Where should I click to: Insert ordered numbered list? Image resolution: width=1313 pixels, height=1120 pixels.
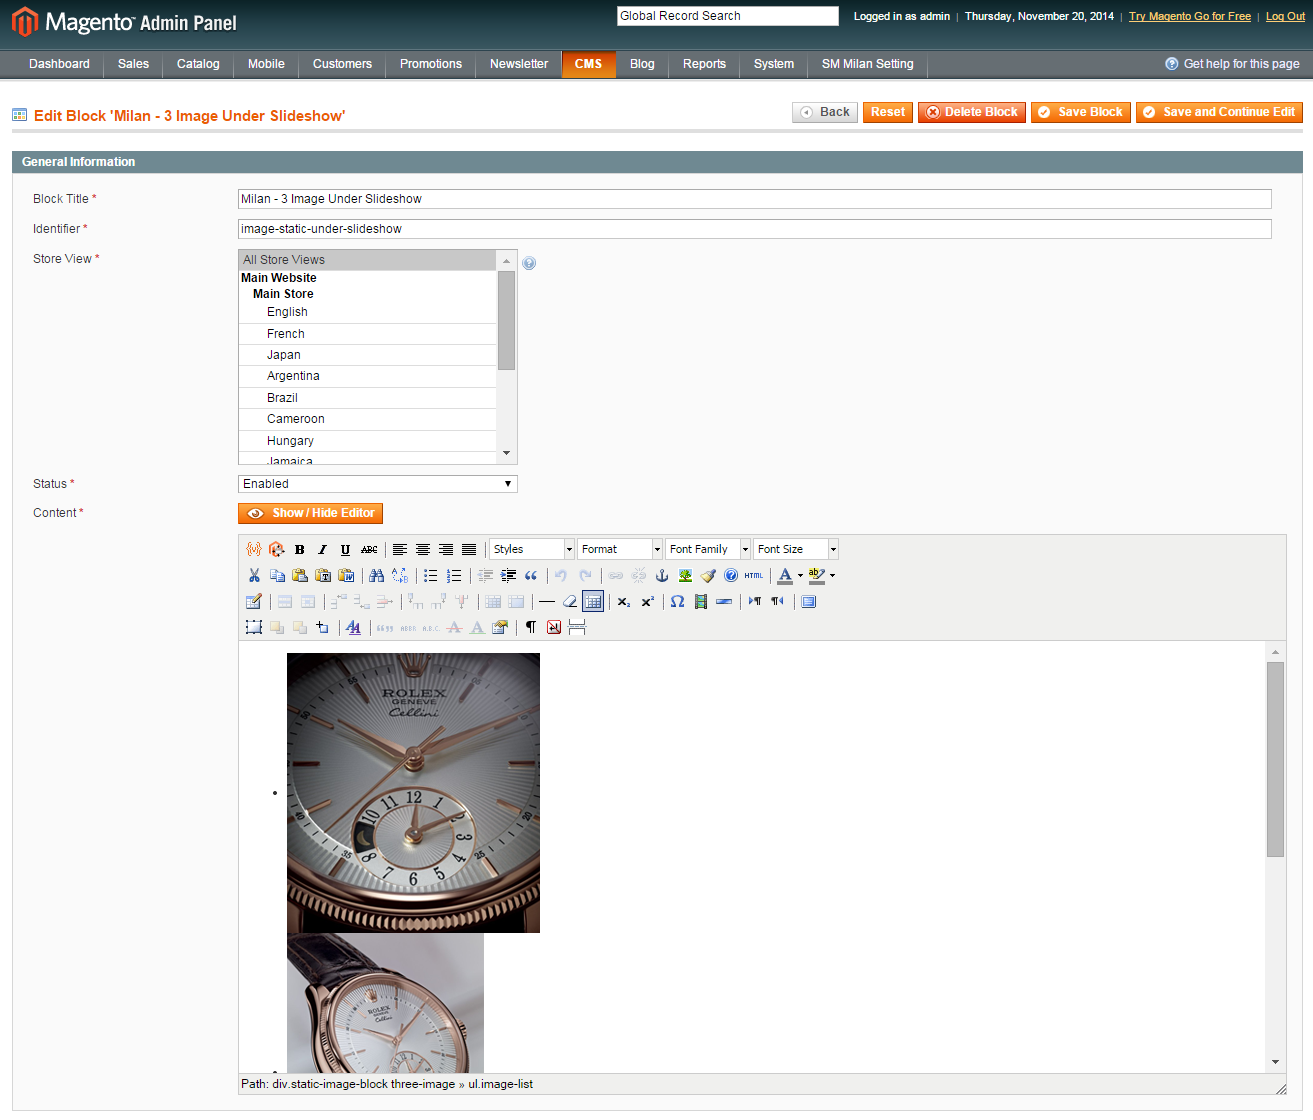[x=454, y=575]
